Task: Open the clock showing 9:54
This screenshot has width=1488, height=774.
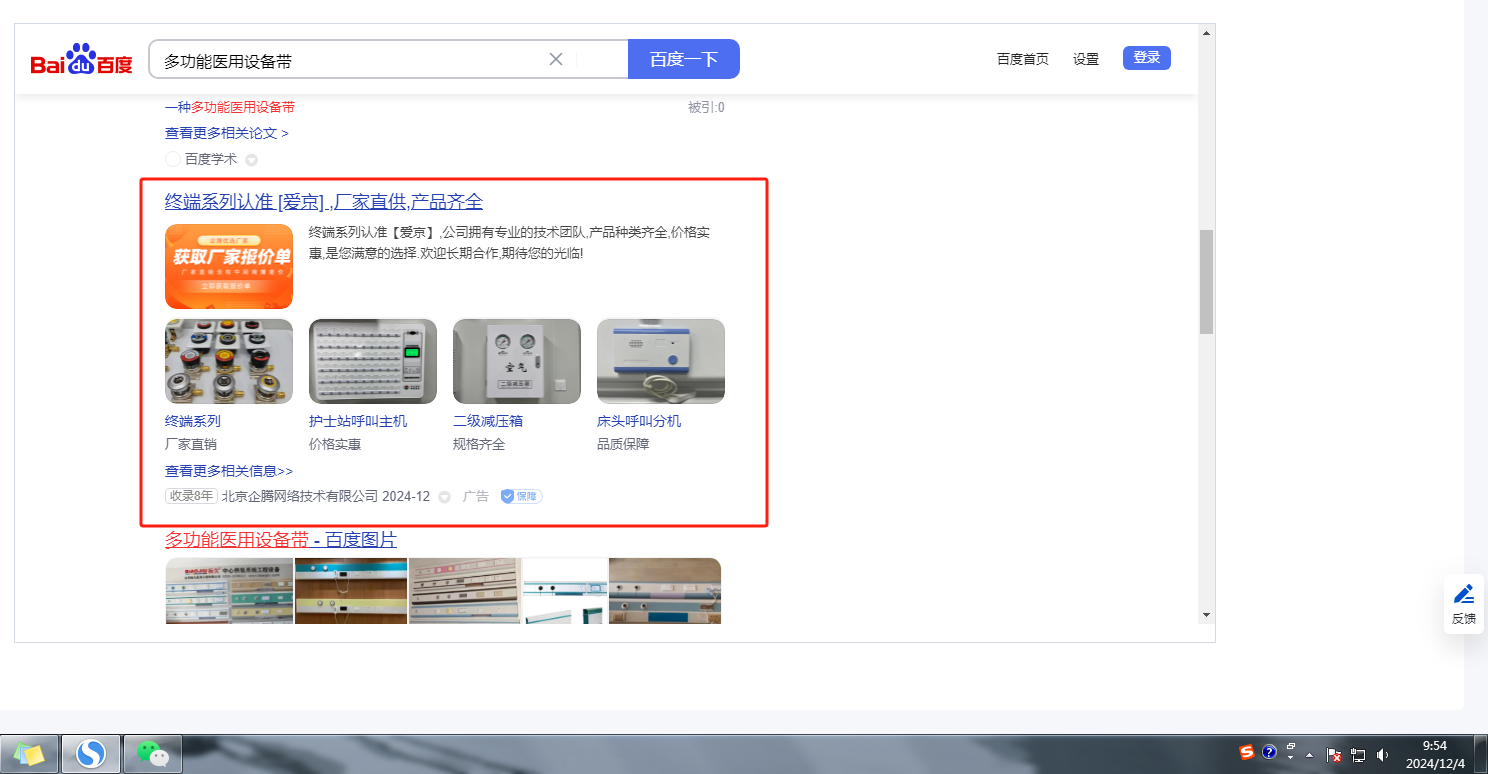Action: click(1435, 754)
